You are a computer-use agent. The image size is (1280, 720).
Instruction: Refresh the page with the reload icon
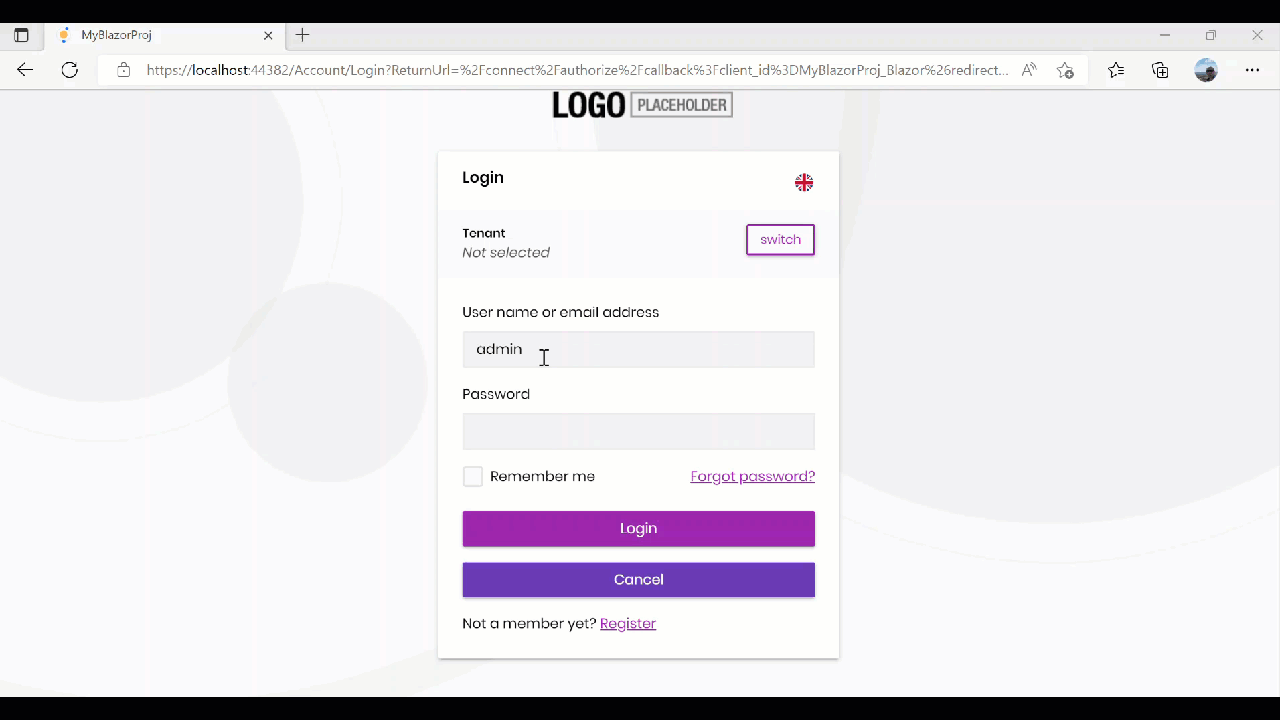point(69,70)
